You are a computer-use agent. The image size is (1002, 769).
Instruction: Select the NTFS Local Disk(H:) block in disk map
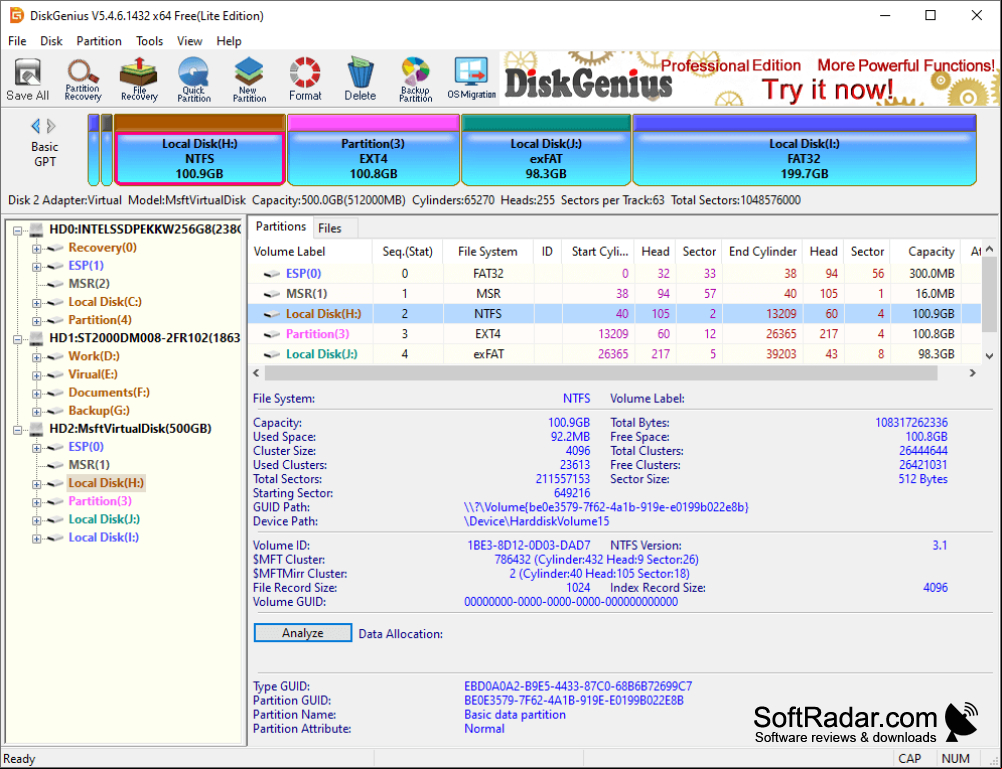pos(199,151)
